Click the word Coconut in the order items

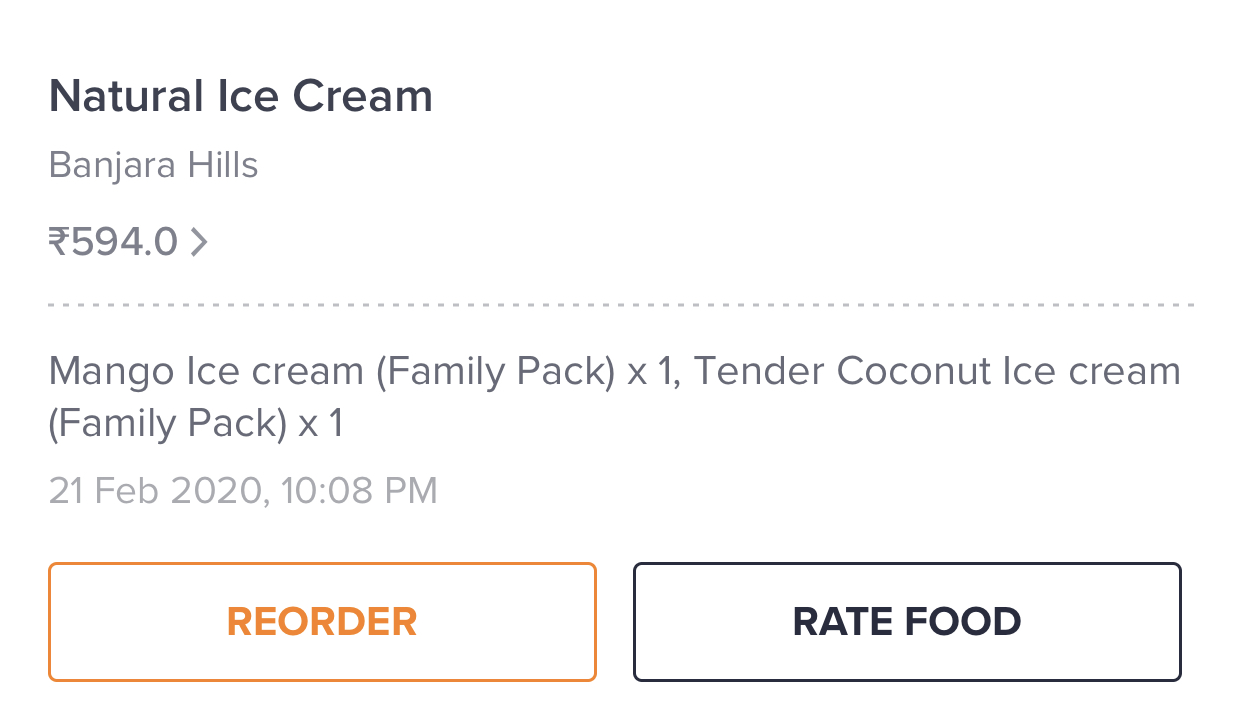click(x=914, y=372)
